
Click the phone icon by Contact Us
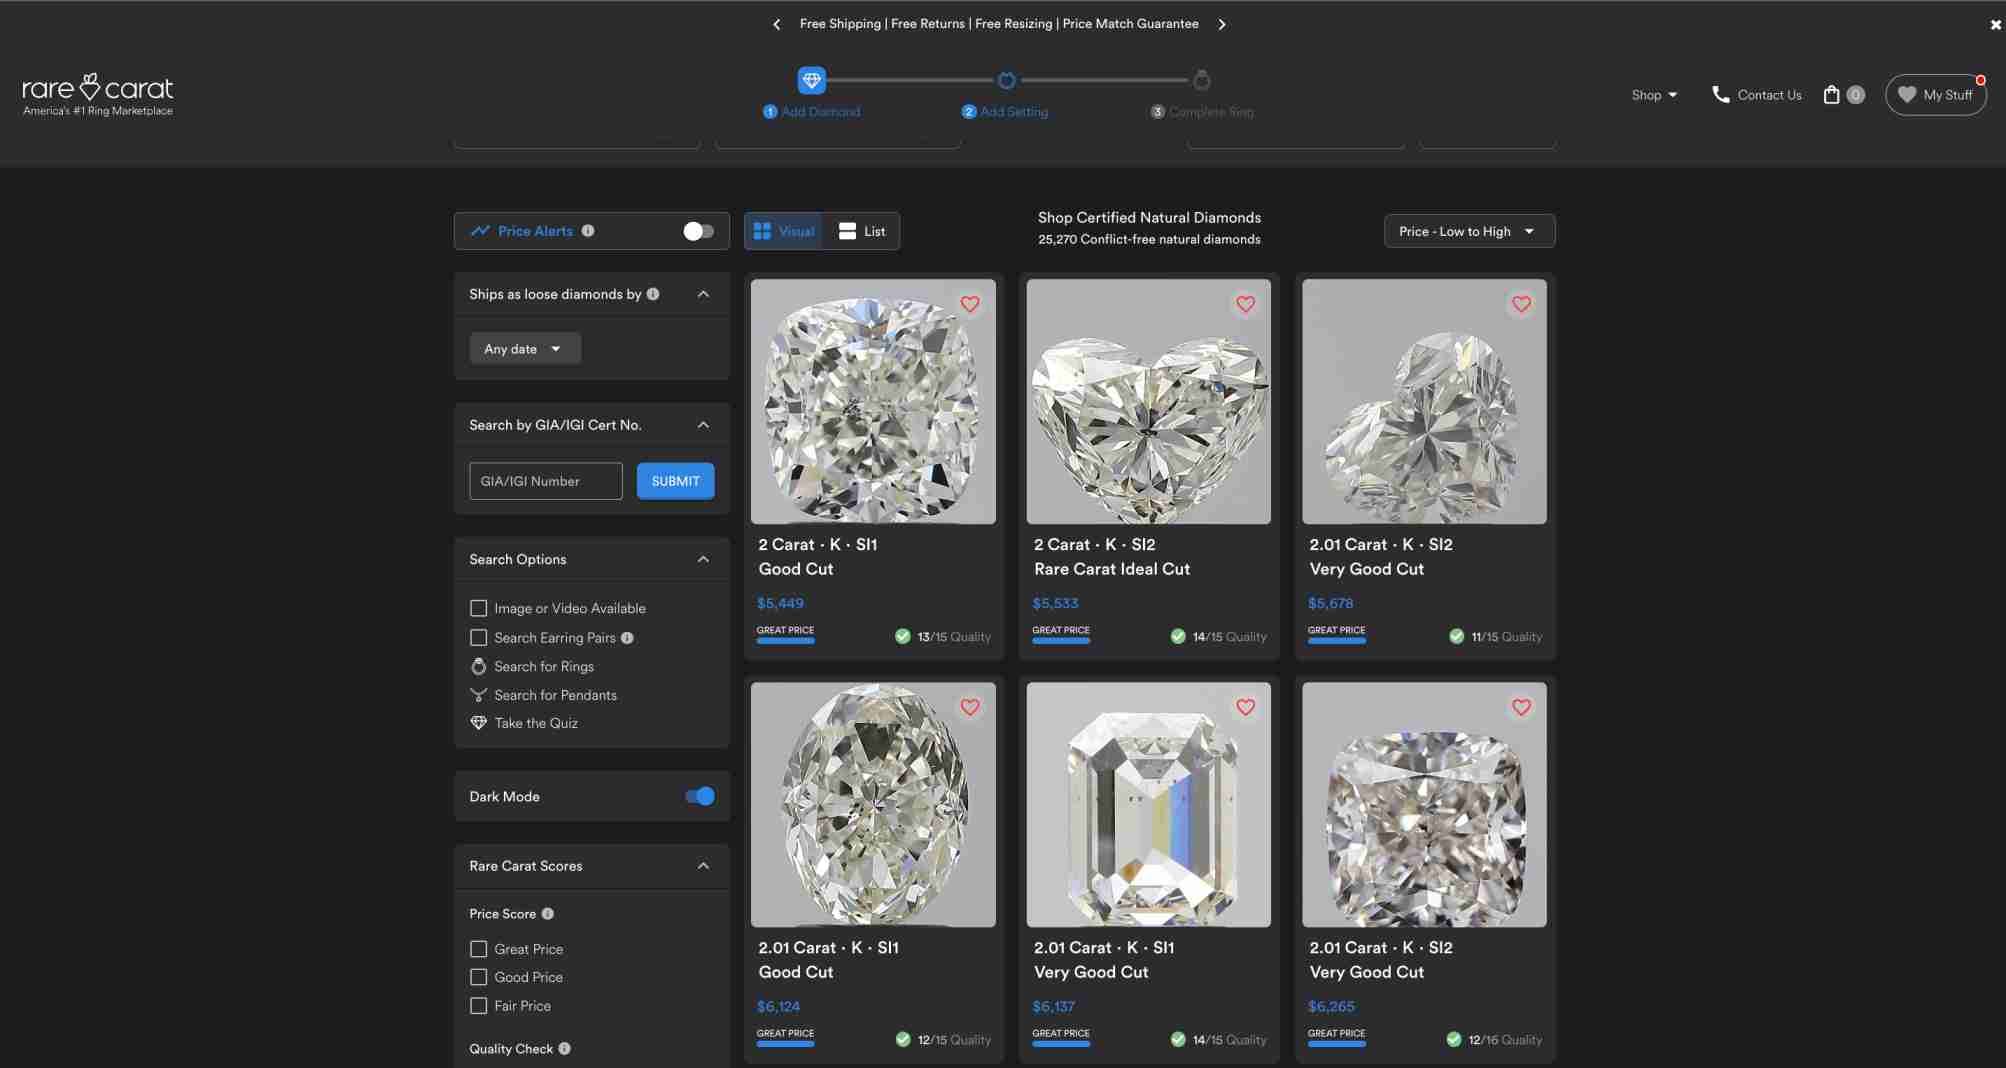pyautogui.click(x=1720, y=95)
